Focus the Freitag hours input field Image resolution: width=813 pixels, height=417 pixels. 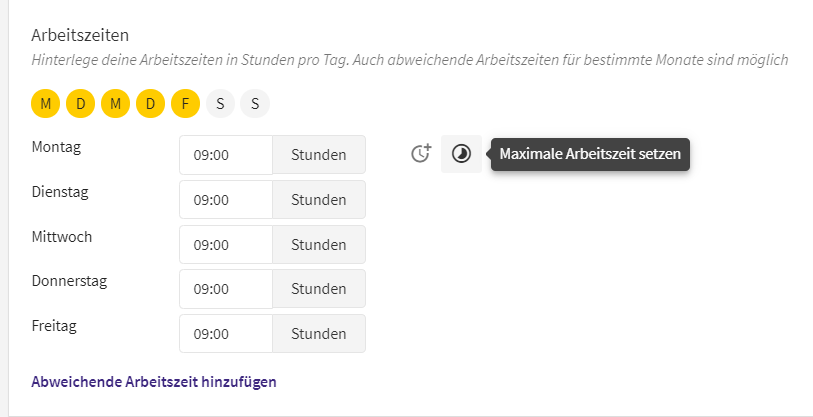click(226, 333)
